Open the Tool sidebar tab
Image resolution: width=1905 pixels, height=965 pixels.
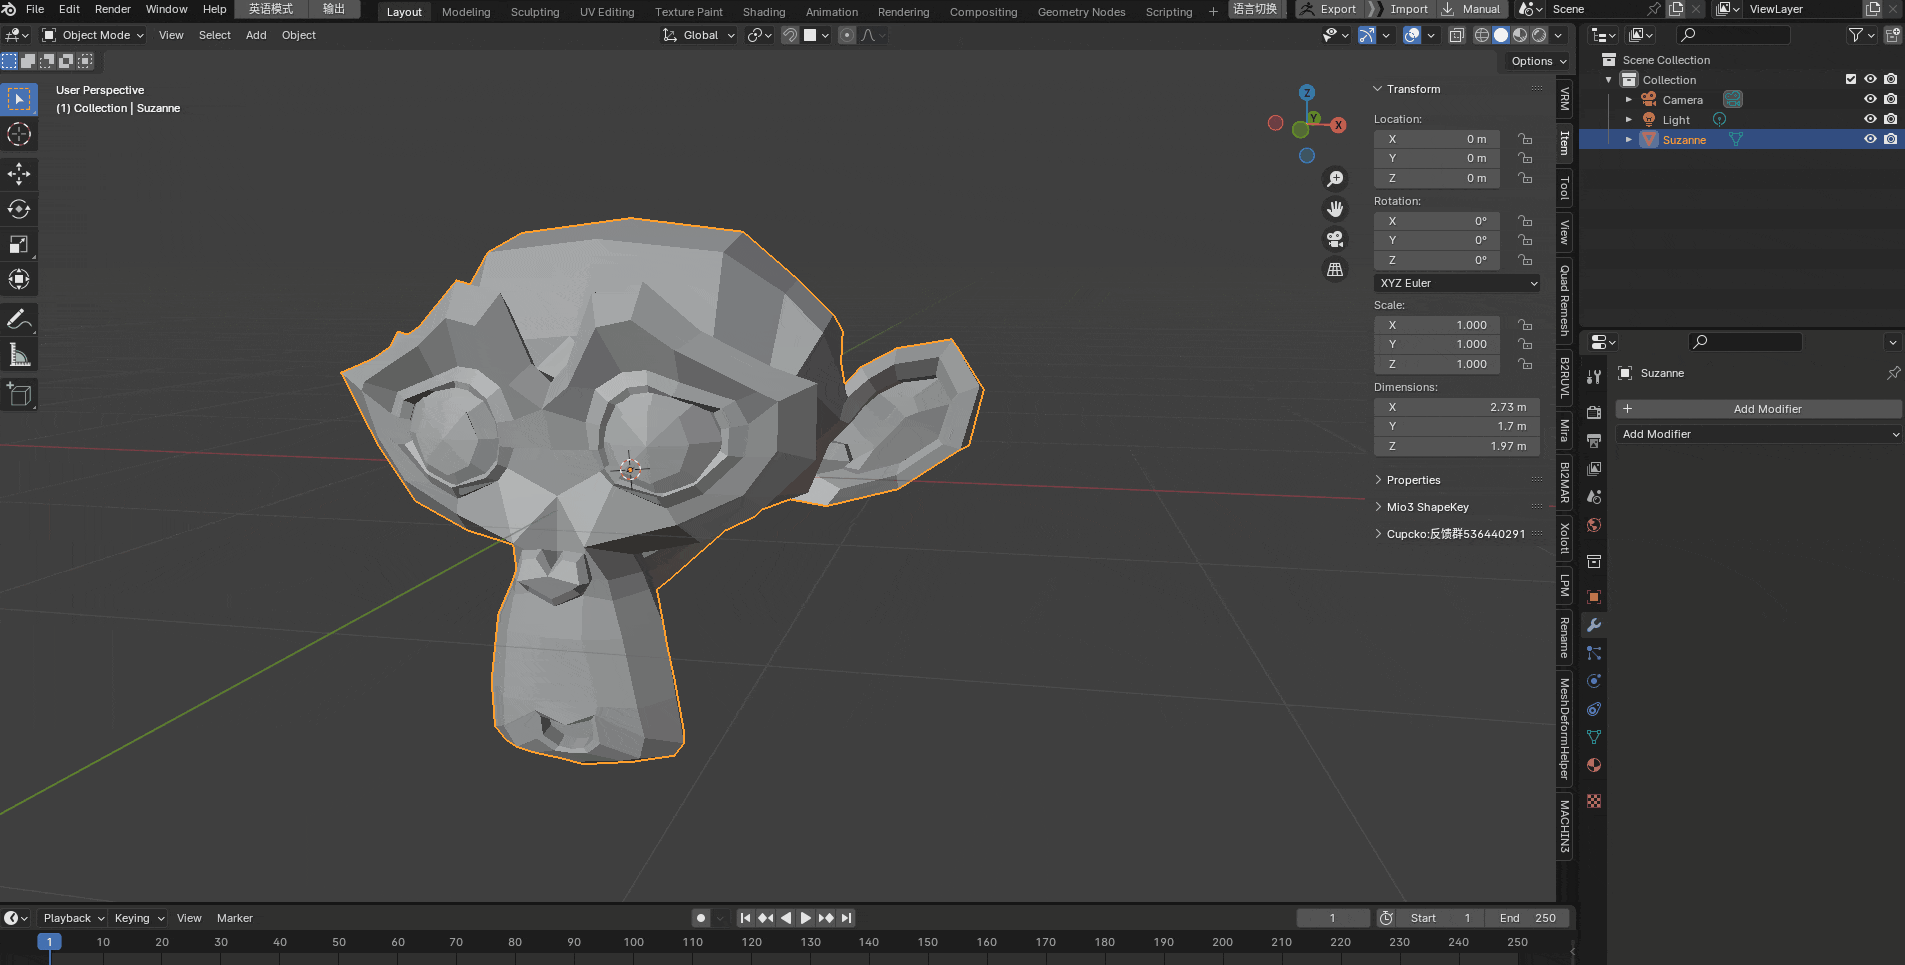[1565, 188]
